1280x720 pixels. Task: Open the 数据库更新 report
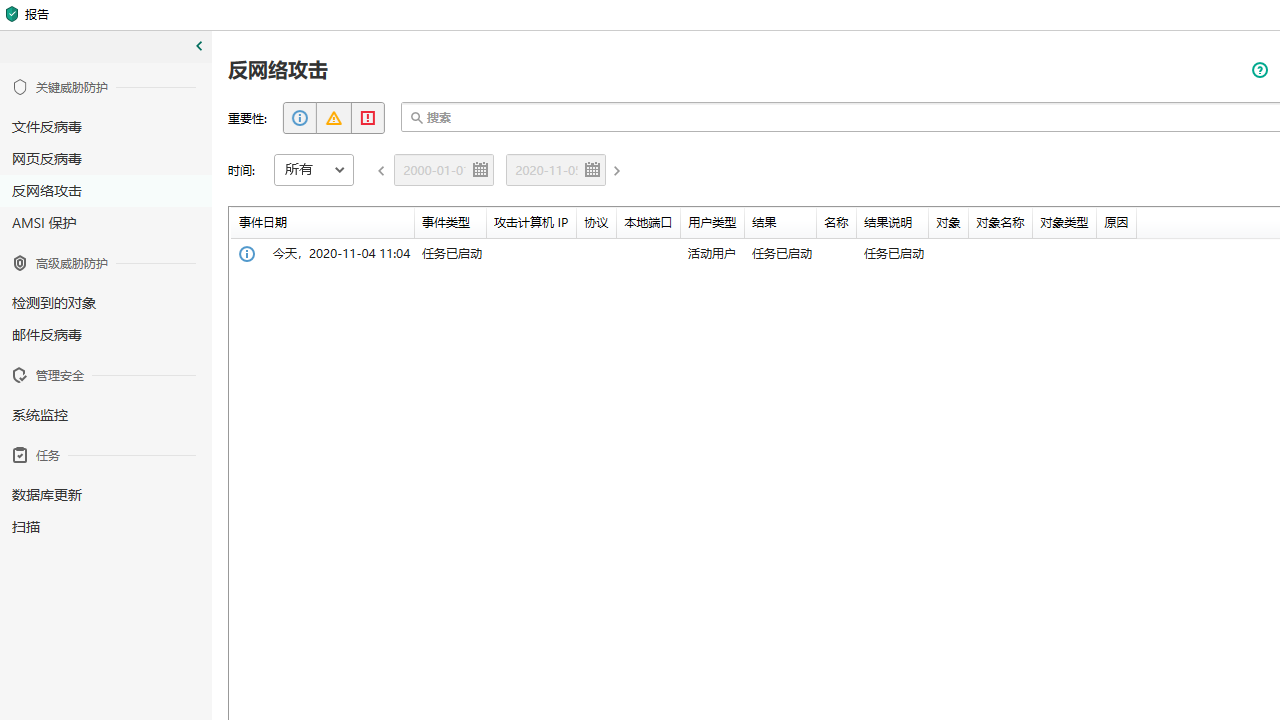[47, 494]
